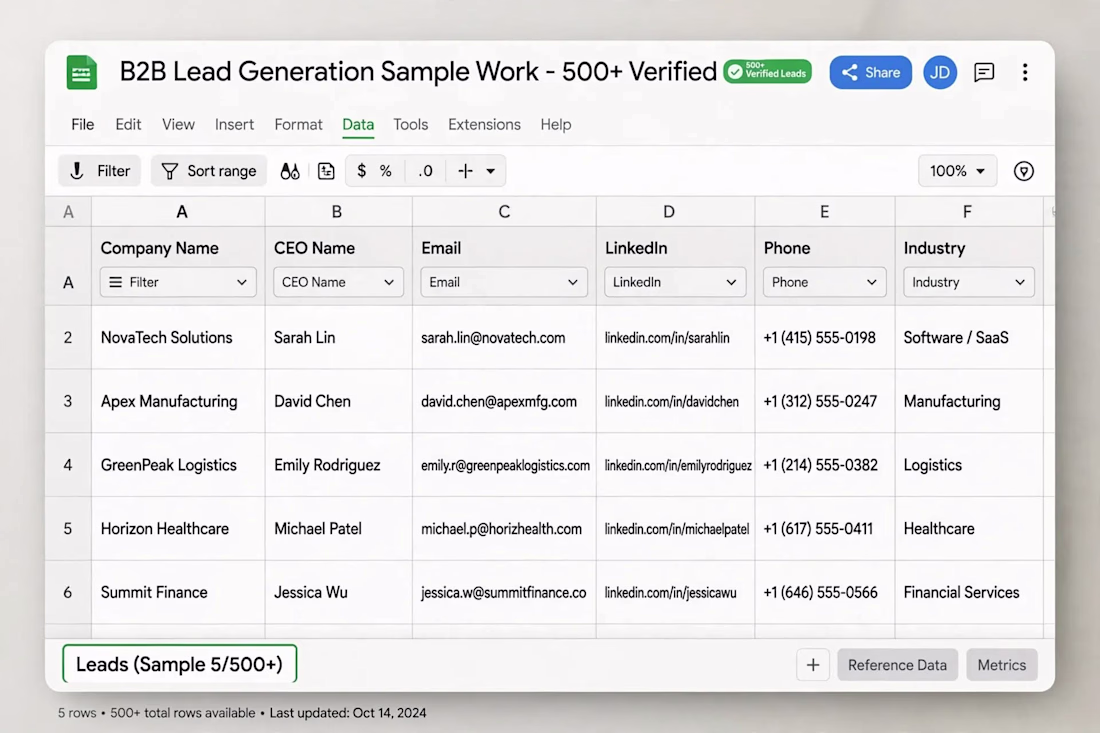
Task: Open the Email filter dropdown
Action: coord(504,282)
